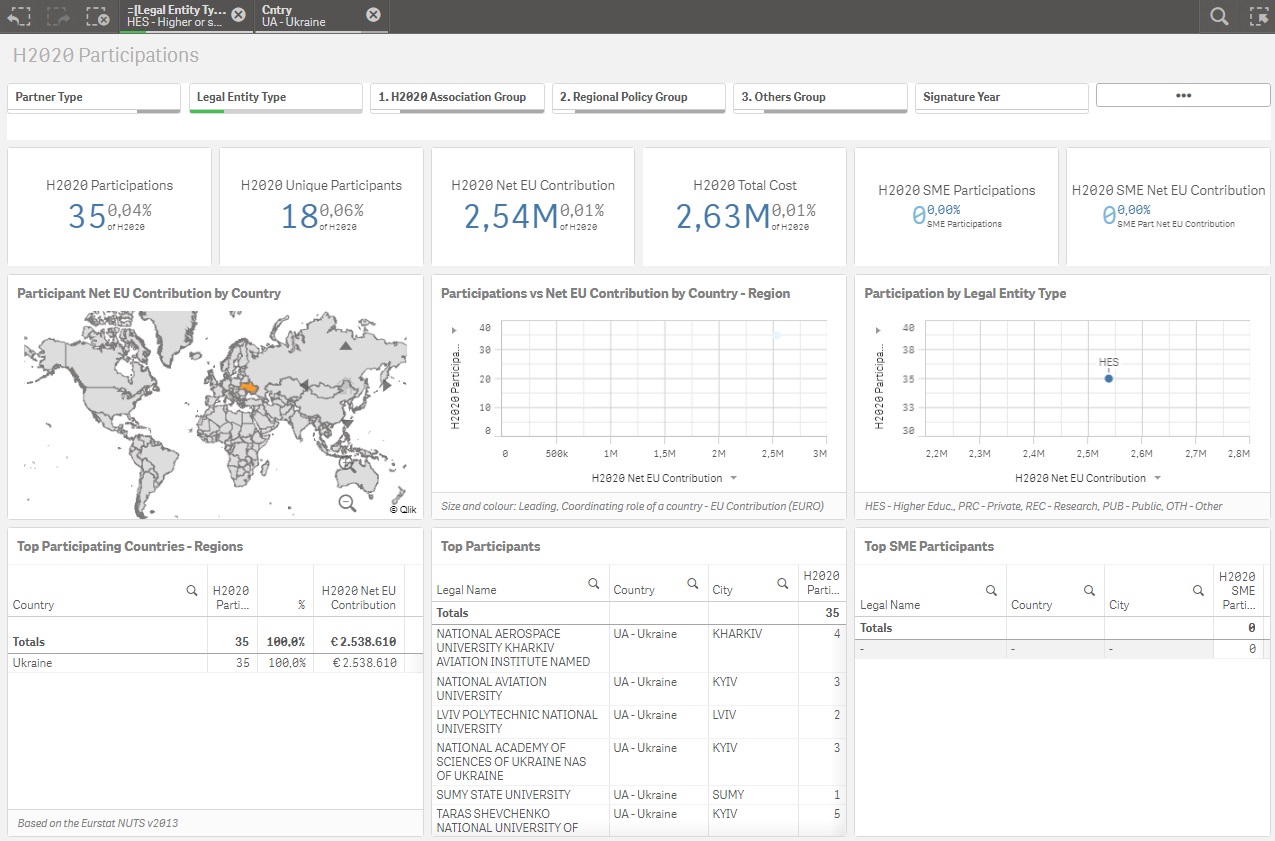Screen dimensions: 1275x841
Task: Open x-axis dropdown in Participations vs Contribution chart
Action: [x=734, y=479]
